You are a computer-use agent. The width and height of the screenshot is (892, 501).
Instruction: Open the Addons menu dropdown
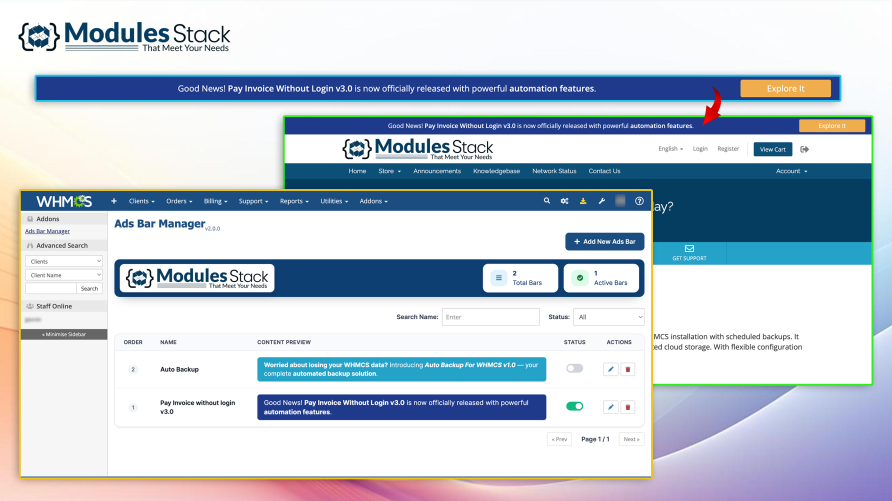click(x=373, y=201)
